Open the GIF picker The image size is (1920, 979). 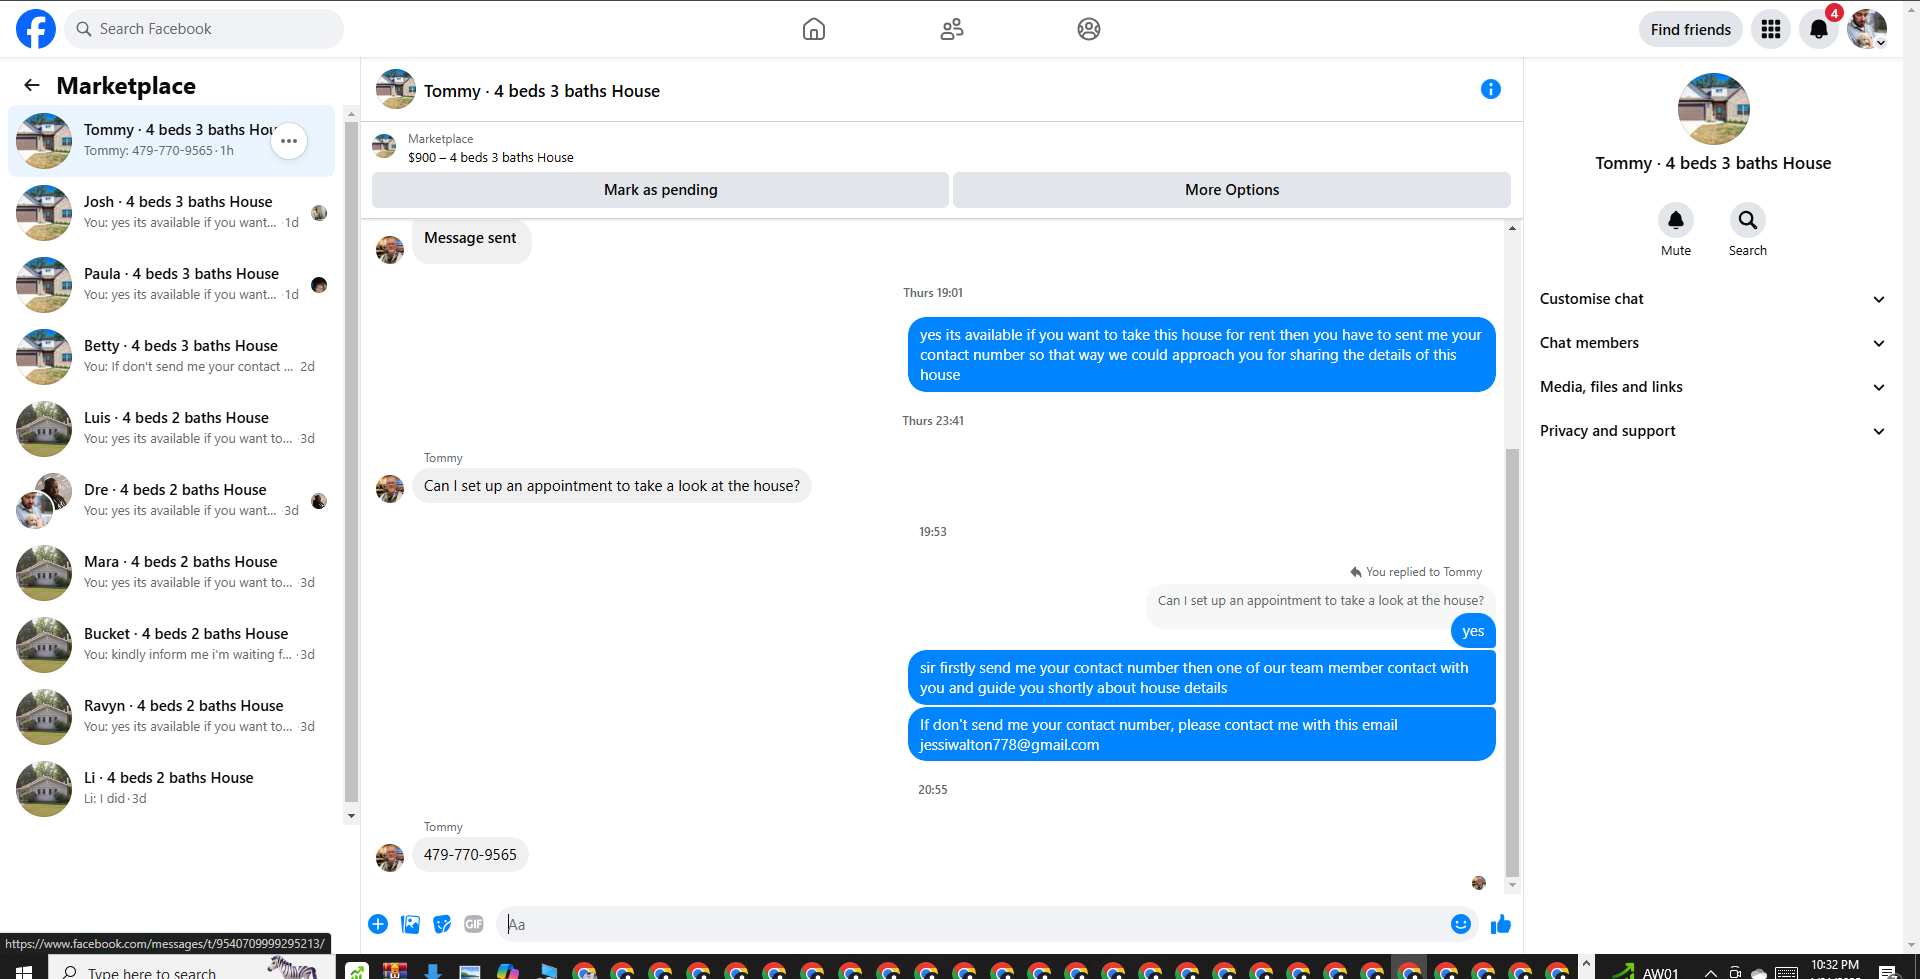point(474,924)
